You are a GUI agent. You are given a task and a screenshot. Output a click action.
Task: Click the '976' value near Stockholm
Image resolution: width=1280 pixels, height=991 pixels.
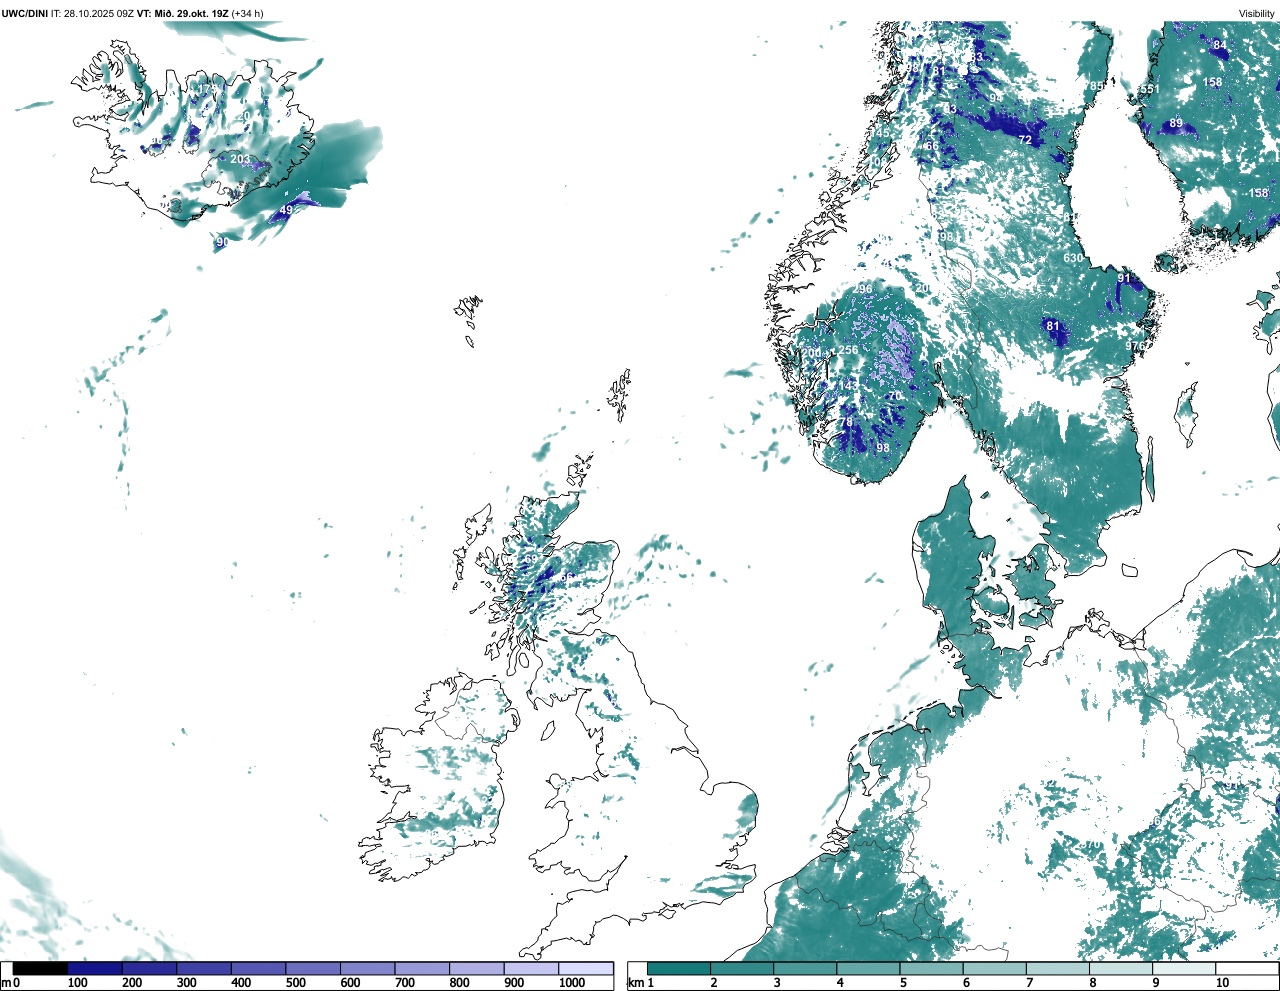click(1135, 346)
